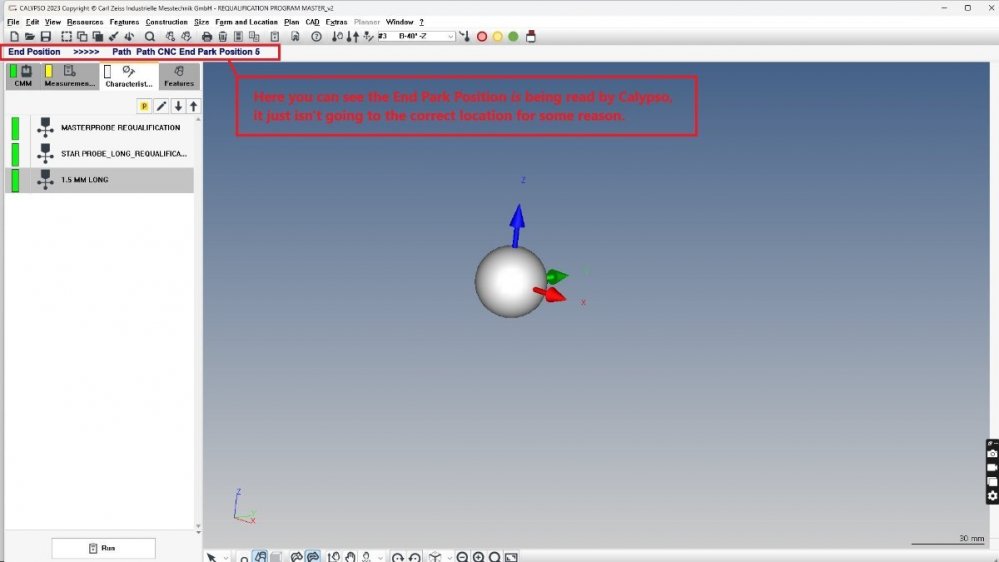Move item up with up arrow

point(193,106)
